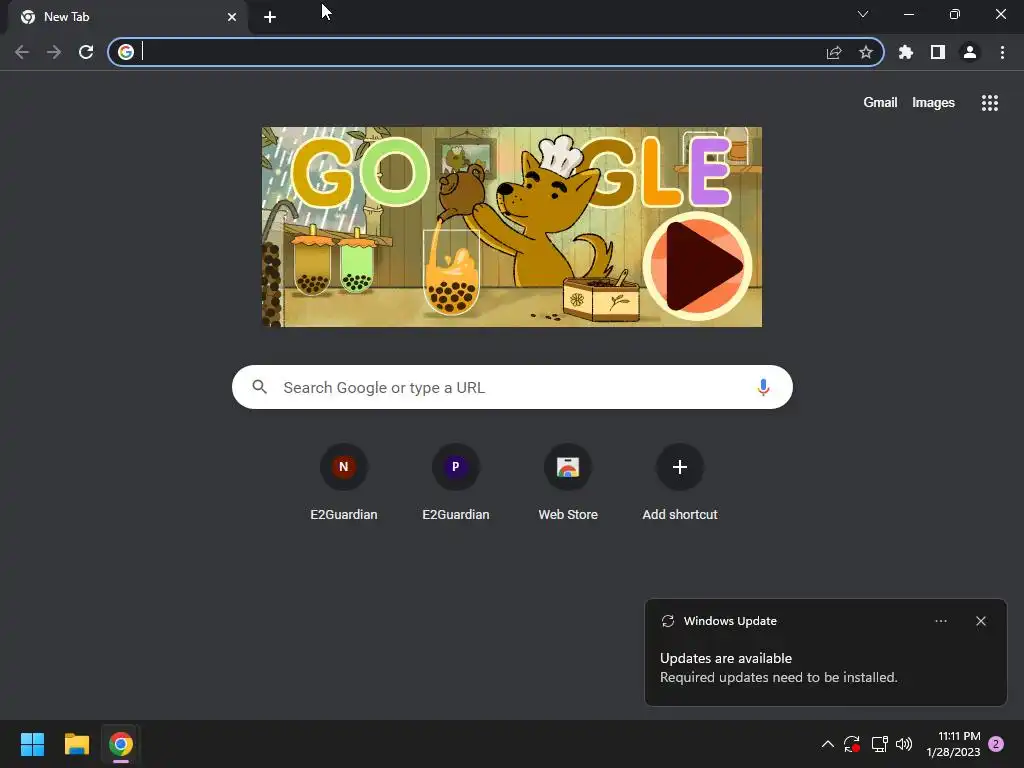The image size is (1024, 768).
Task: Open the clock showing 11:11 PM
Action: (x=953, y=744)
